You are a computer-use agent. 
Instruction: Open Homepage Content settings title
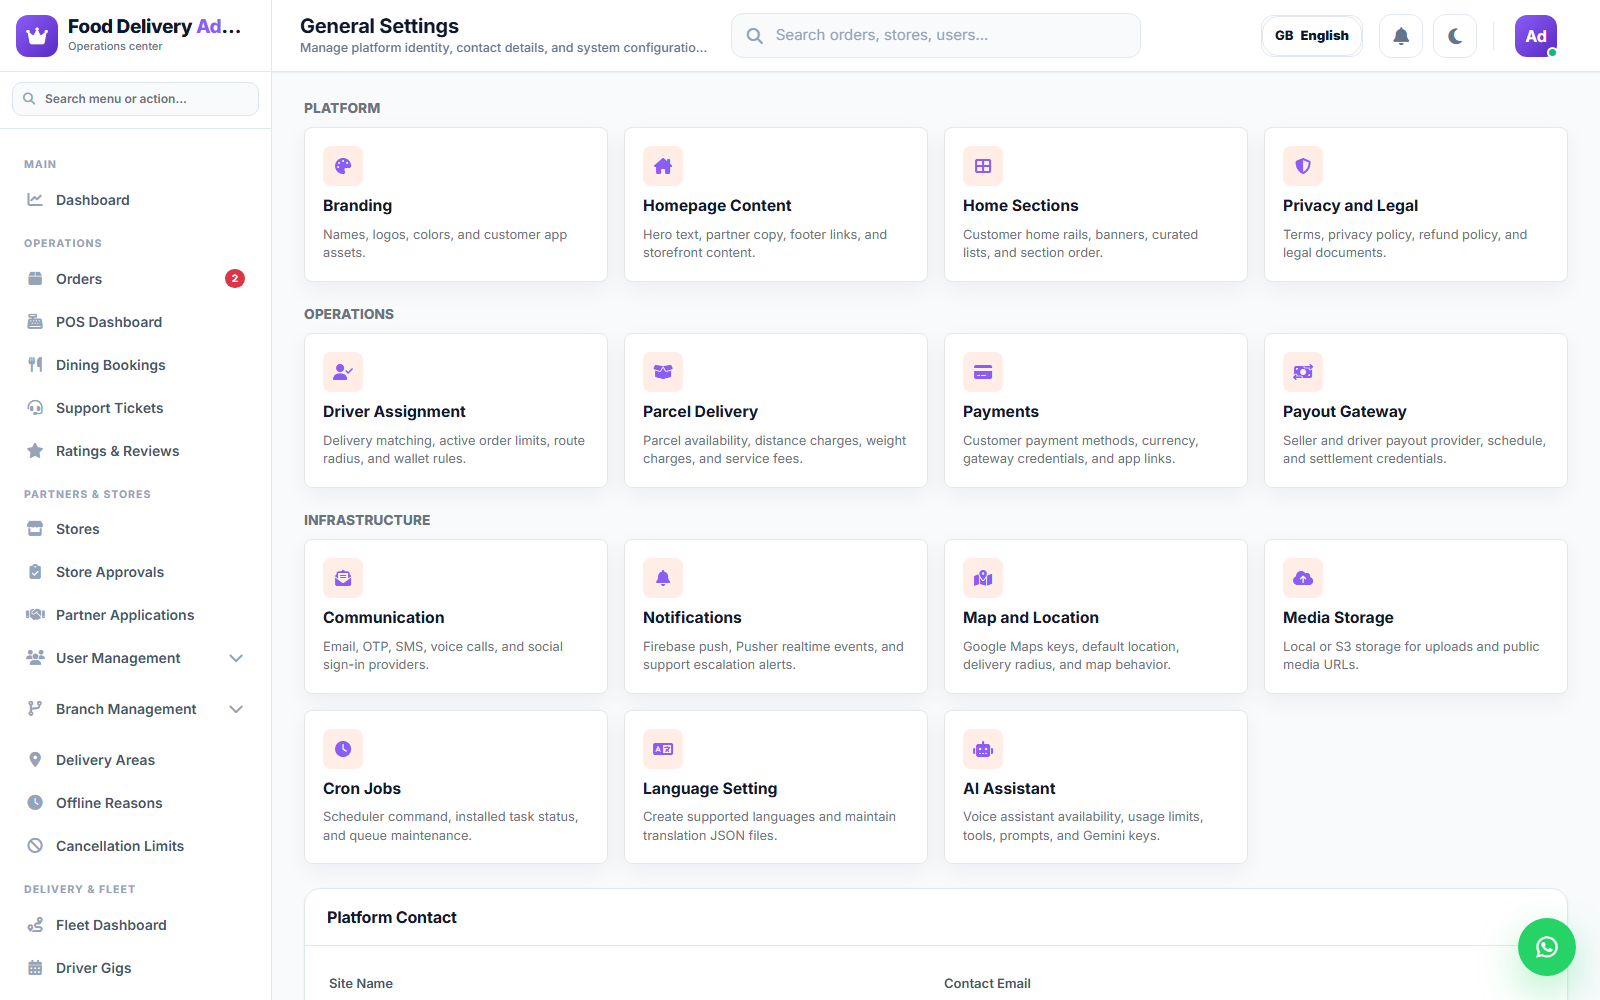717,206
